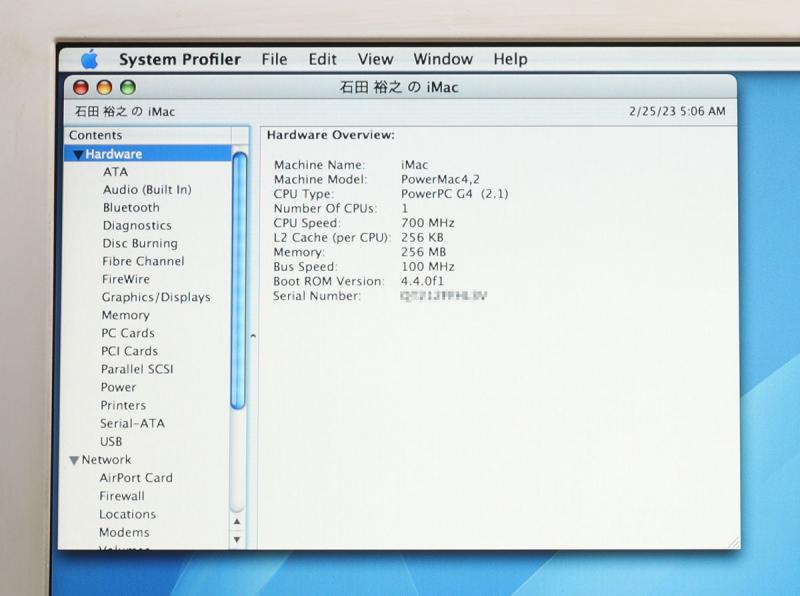The image size is (800, 596).
Task: Select USB in the Contents list
Action: tap(111, 441)
